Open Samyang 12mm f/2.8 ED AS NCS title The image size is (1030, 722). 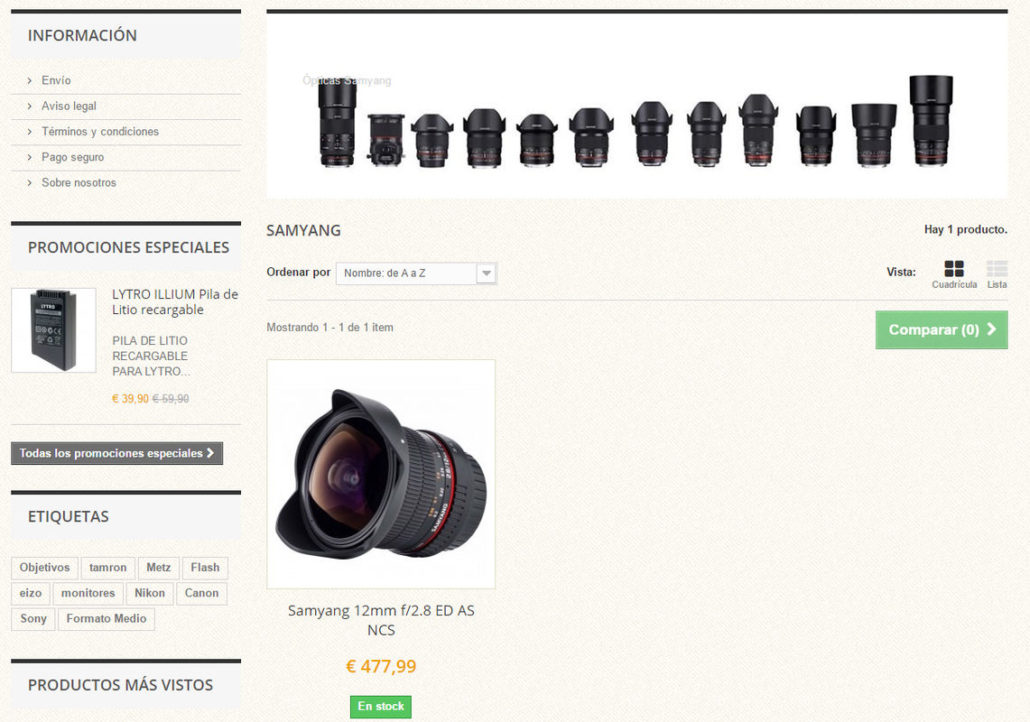click(x=381, y=620)
